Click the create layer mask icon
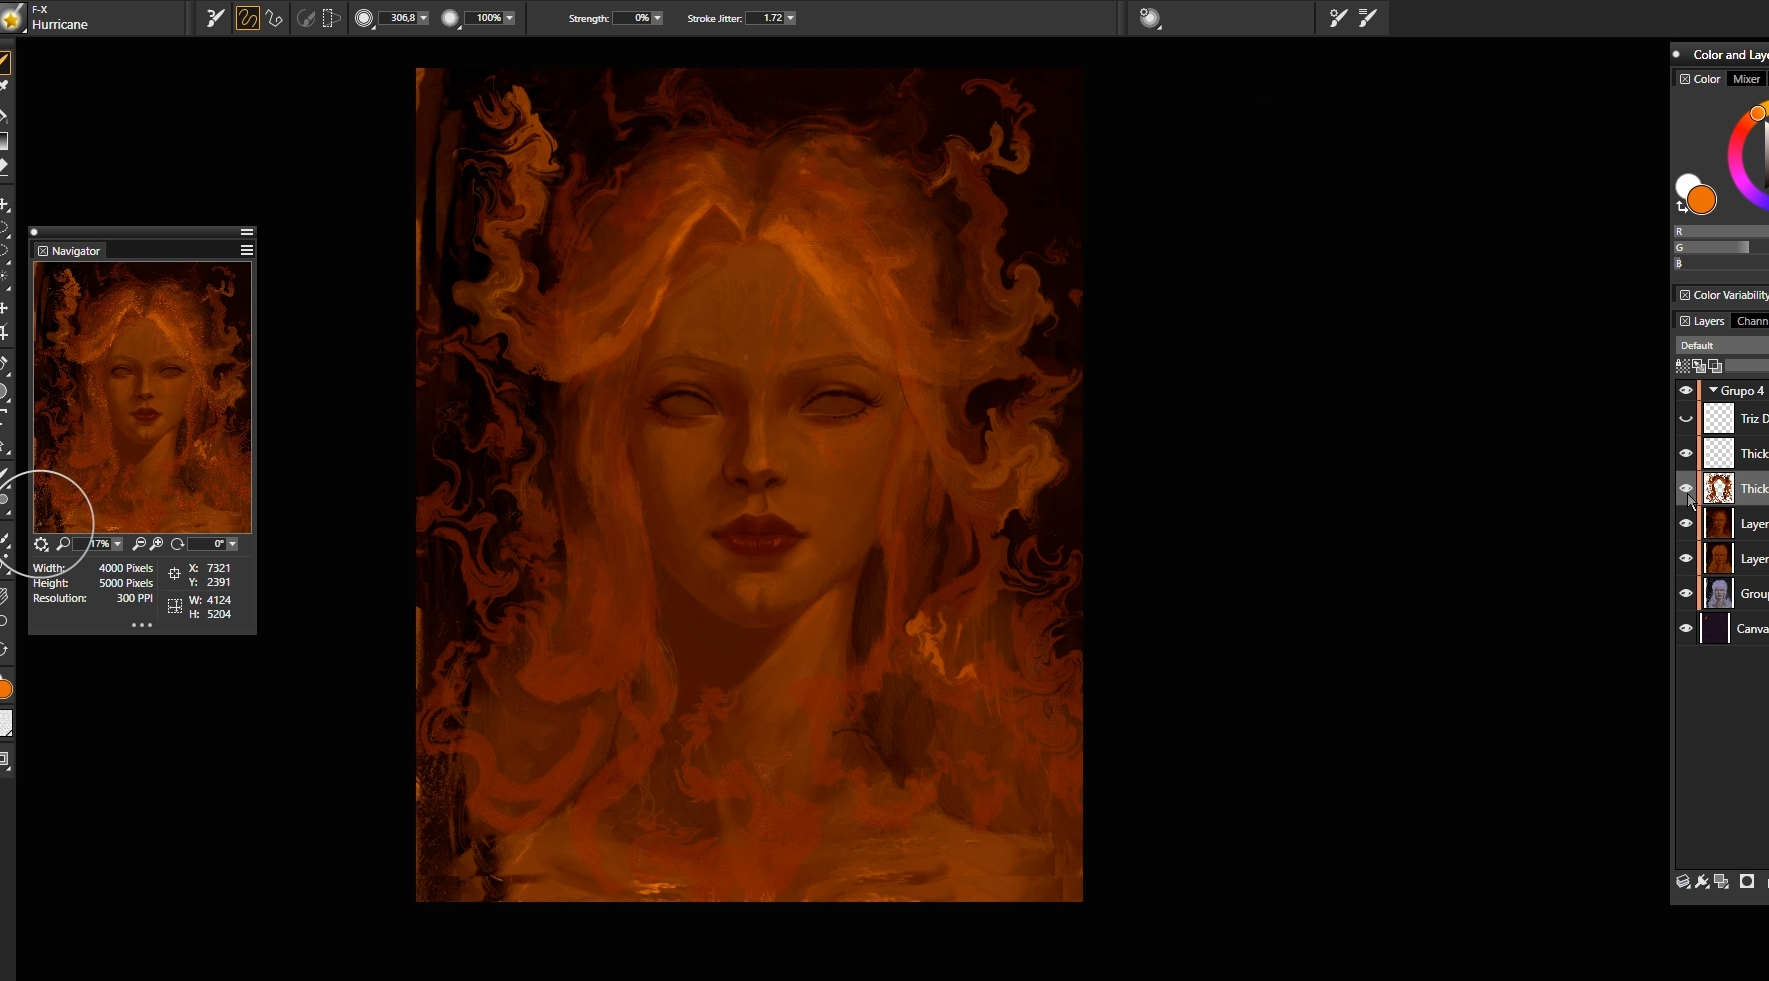The width and height of the screenshot is (1769, 981). pos(1747,882)
